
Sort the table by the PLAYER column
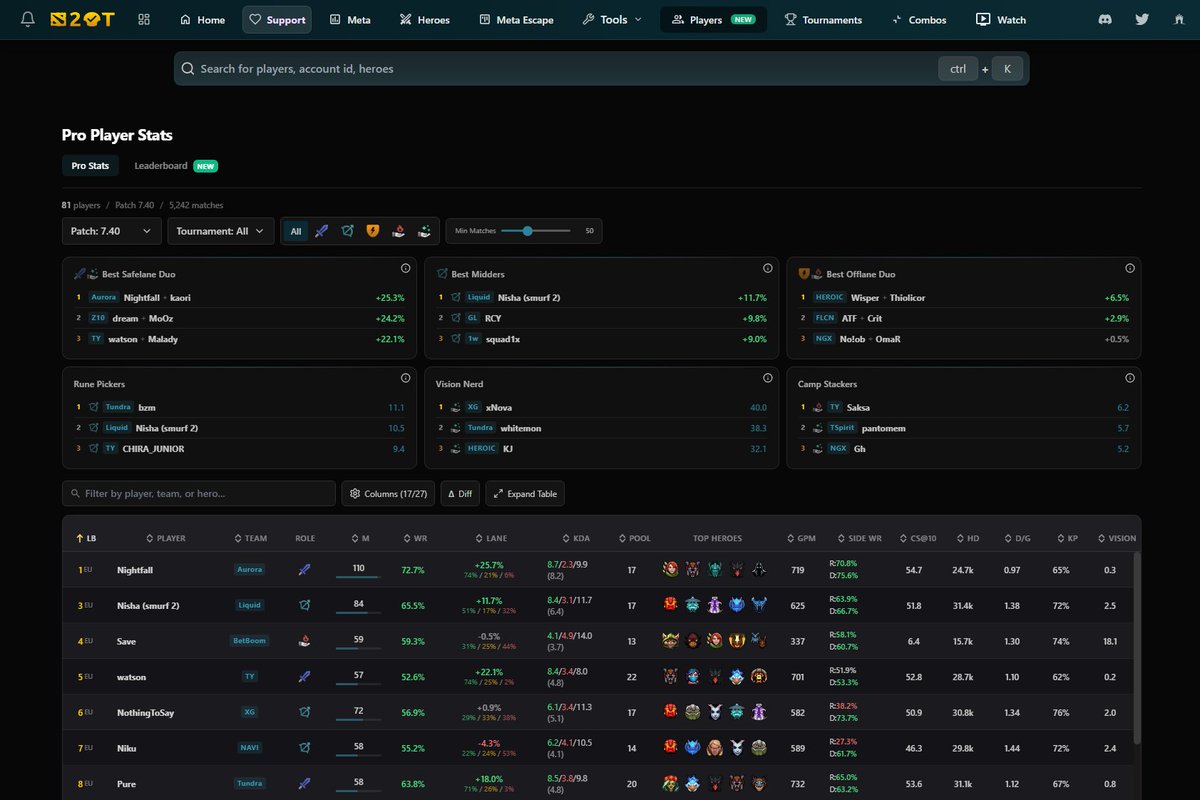click(166, 538)
